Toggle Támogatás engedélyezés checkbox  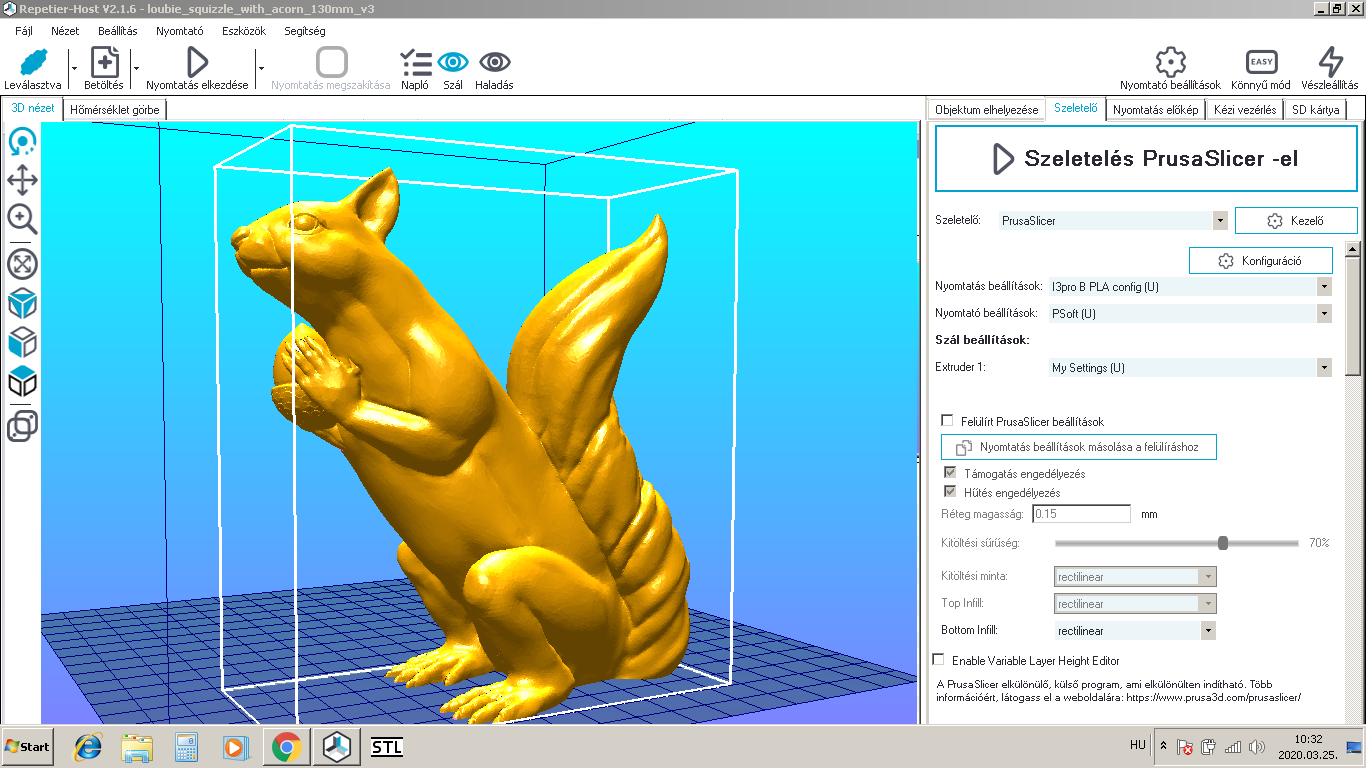click(950, 473)
